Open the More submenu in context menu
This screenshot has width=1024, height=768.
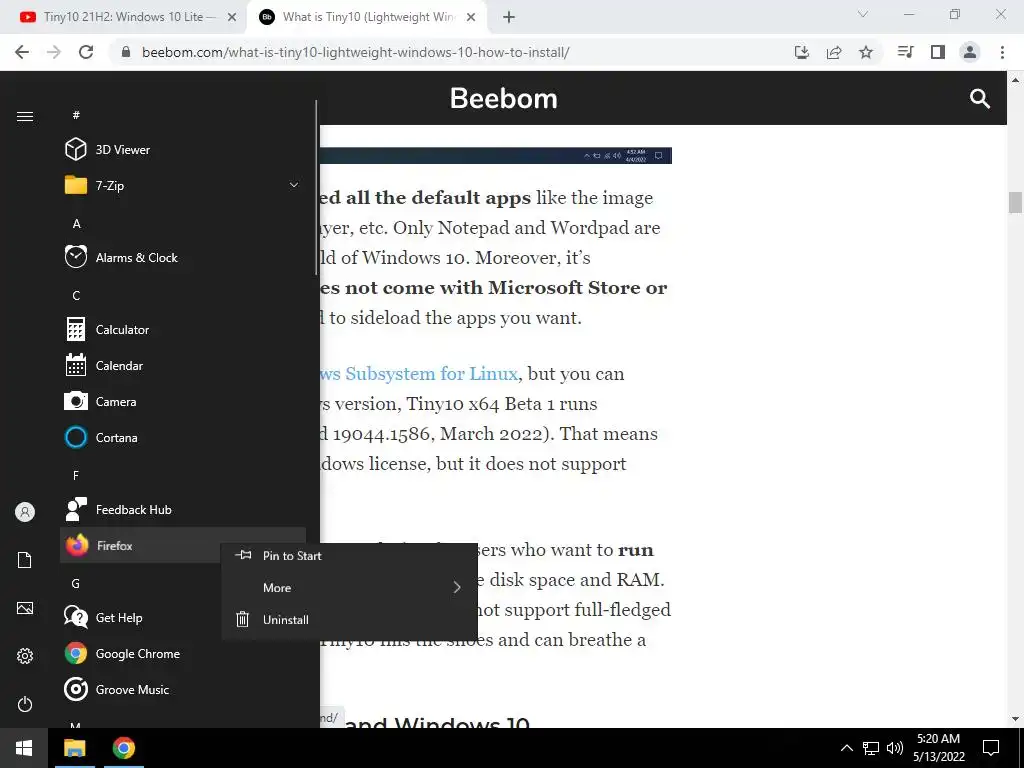[349, 588]
